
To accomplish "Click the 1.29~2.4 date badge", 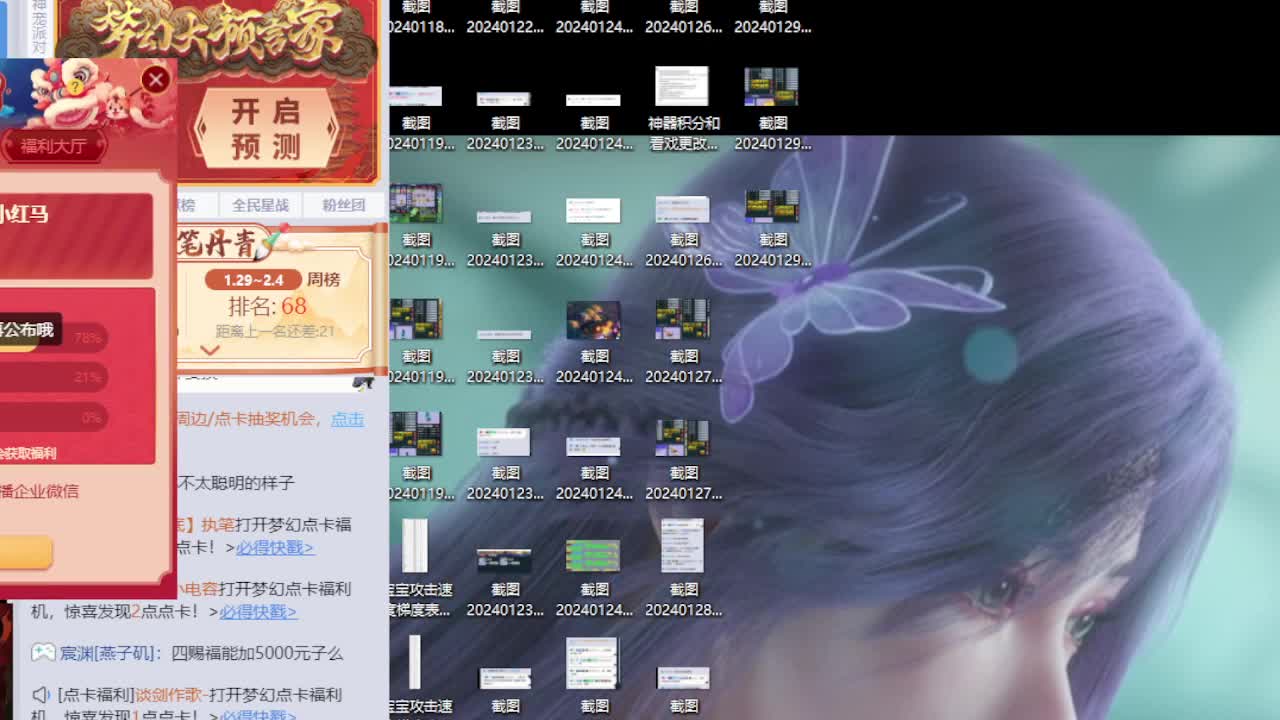I will click(x=253, y=280).
